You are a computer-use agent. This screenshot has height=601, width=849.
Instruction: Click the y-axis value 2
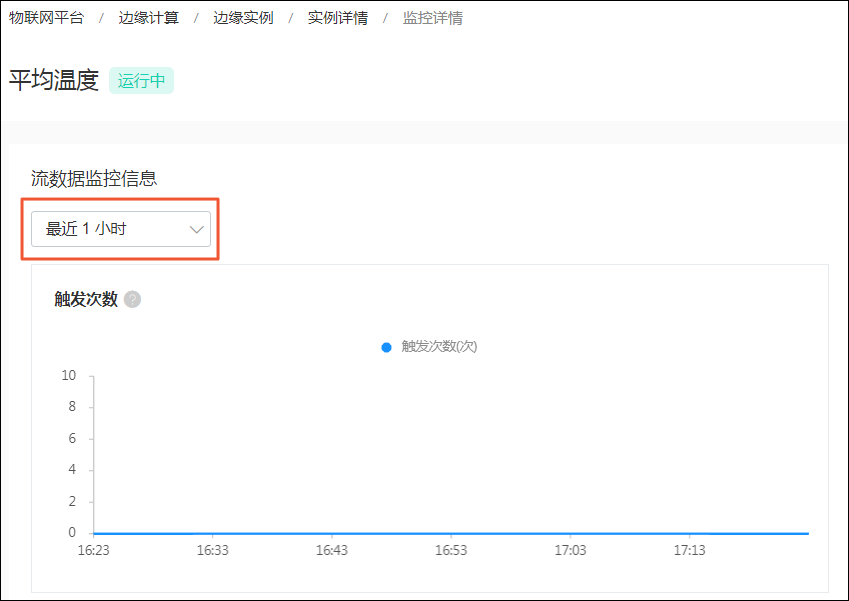72,501
